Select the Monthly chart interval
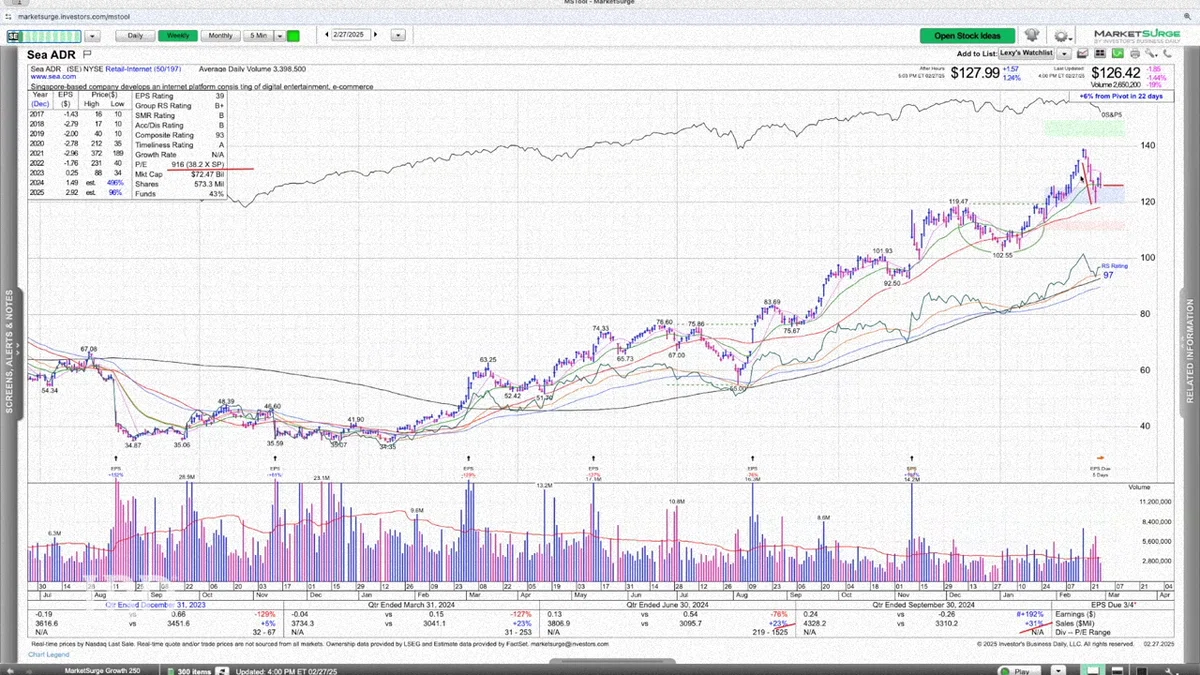The width and height of the screenshot is (1200, 675). (219, 35)
